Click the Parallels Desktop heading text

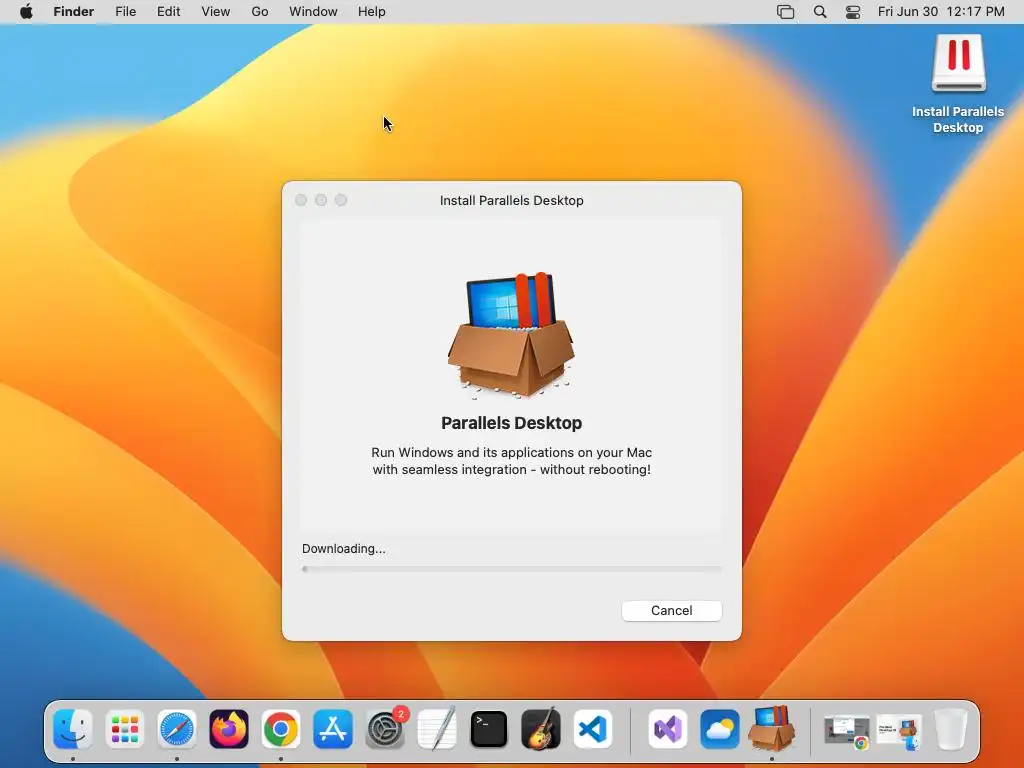point(511,423)
